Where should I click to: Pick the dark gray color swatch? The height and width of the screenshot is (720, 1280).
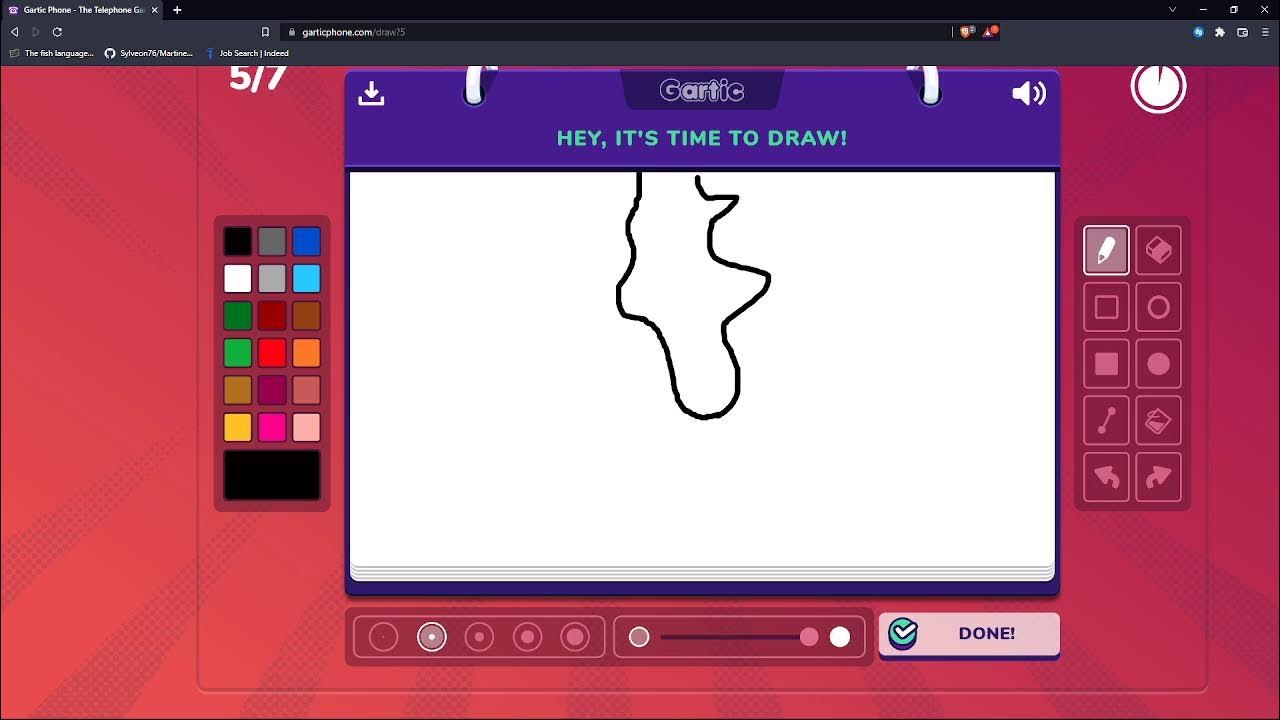click(272, 241)
